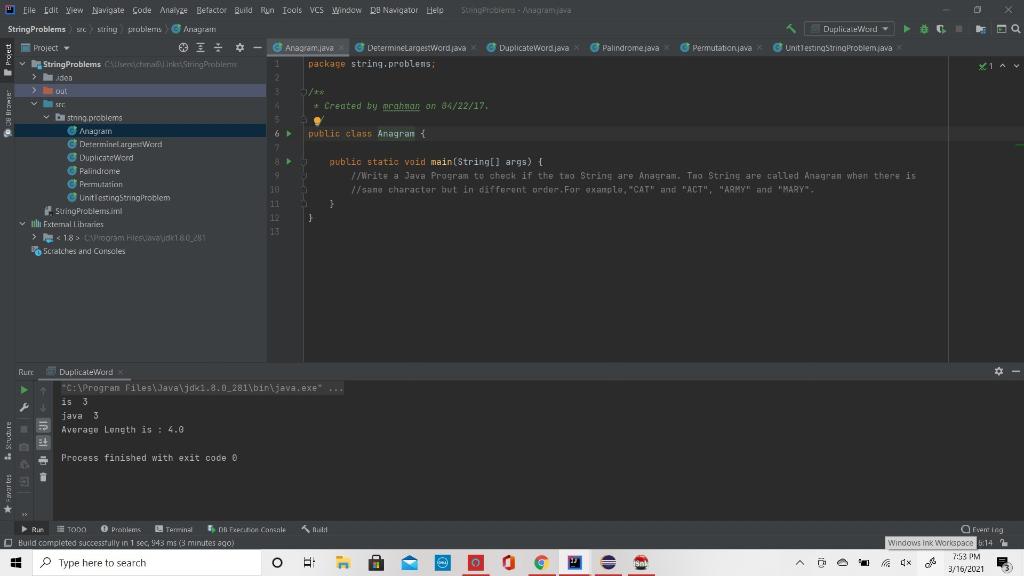Open Project panel settings with the gear icon
The width and height of the screenshot is (1024, 576).
240,47
